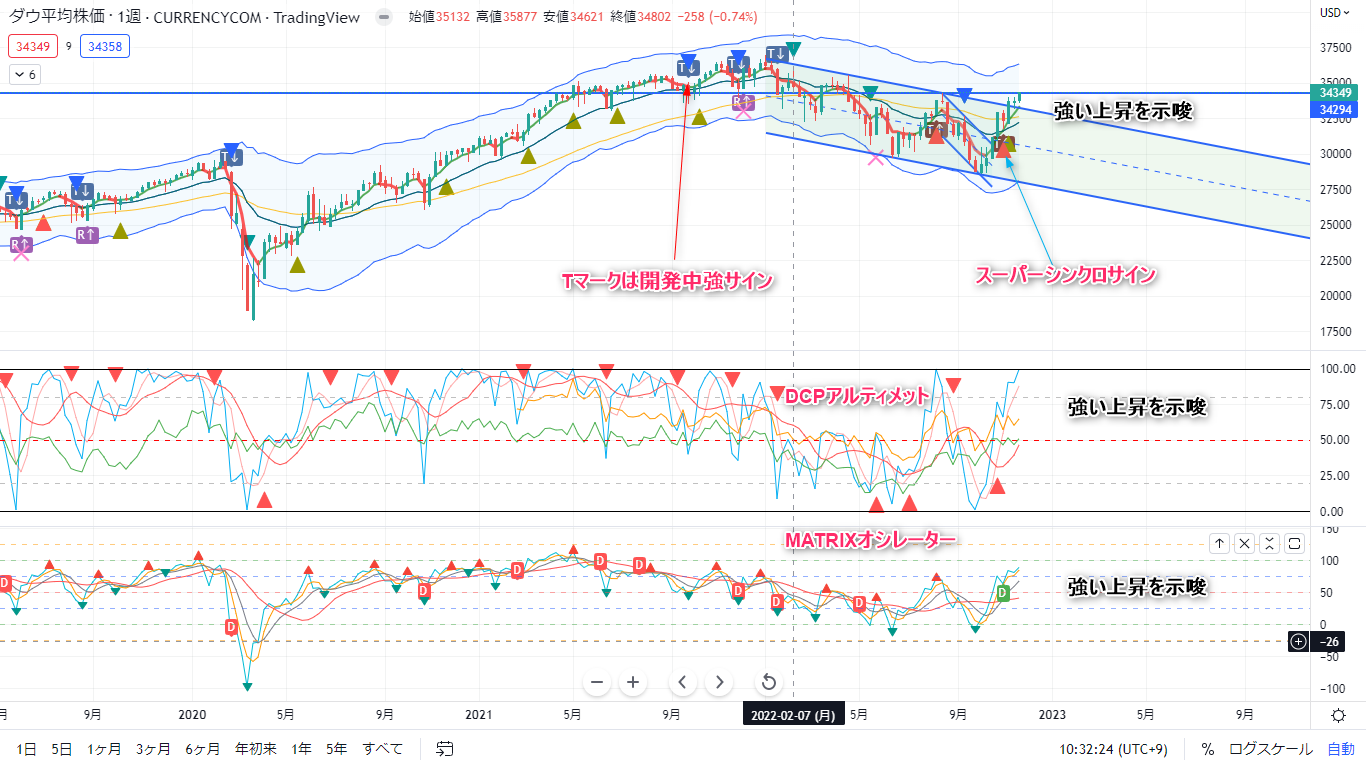
Task: Collapse the MATRIX oscillator pane
Action: 1269,543
